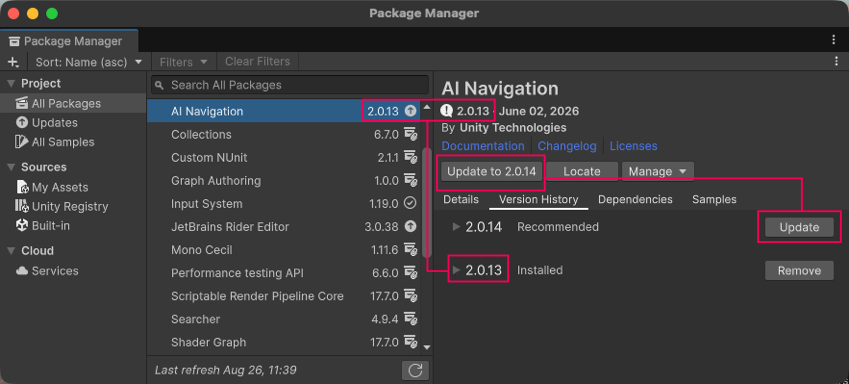Click the Clear Filters button
This screenshot has height=384, width=849.
click(x=257, y=62)
